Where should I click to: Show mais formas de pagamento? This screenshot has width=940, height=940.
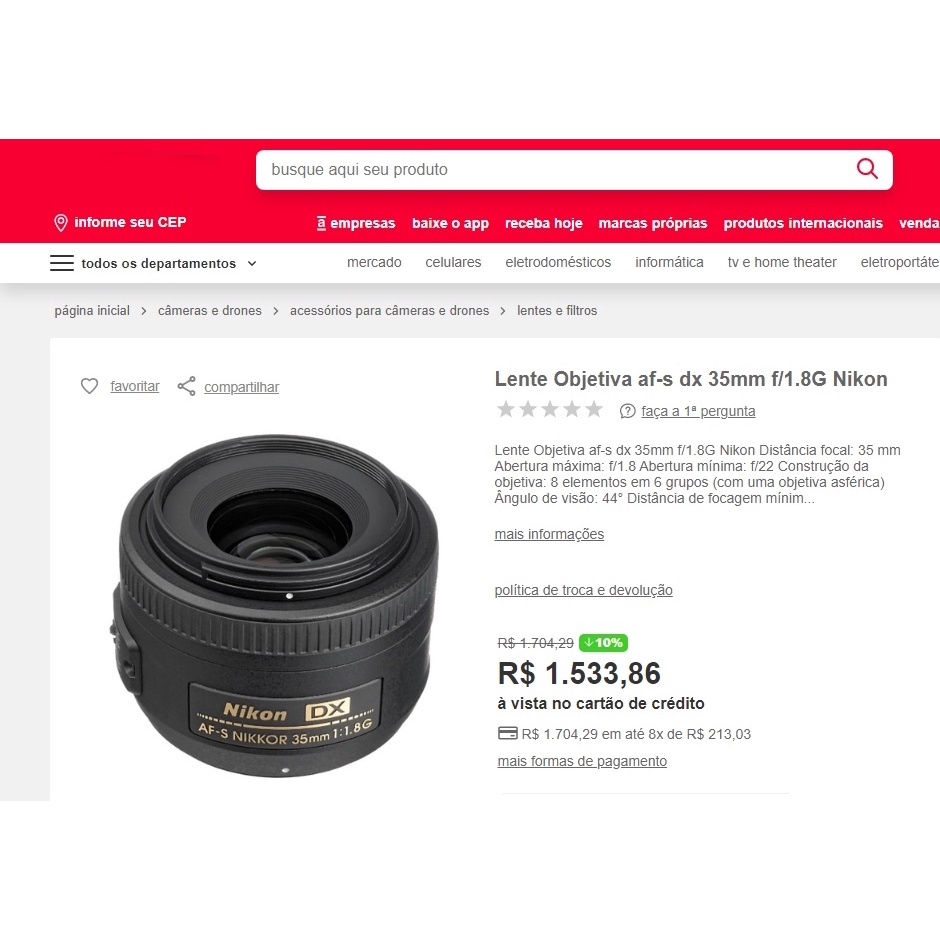[x=582, y=761]
